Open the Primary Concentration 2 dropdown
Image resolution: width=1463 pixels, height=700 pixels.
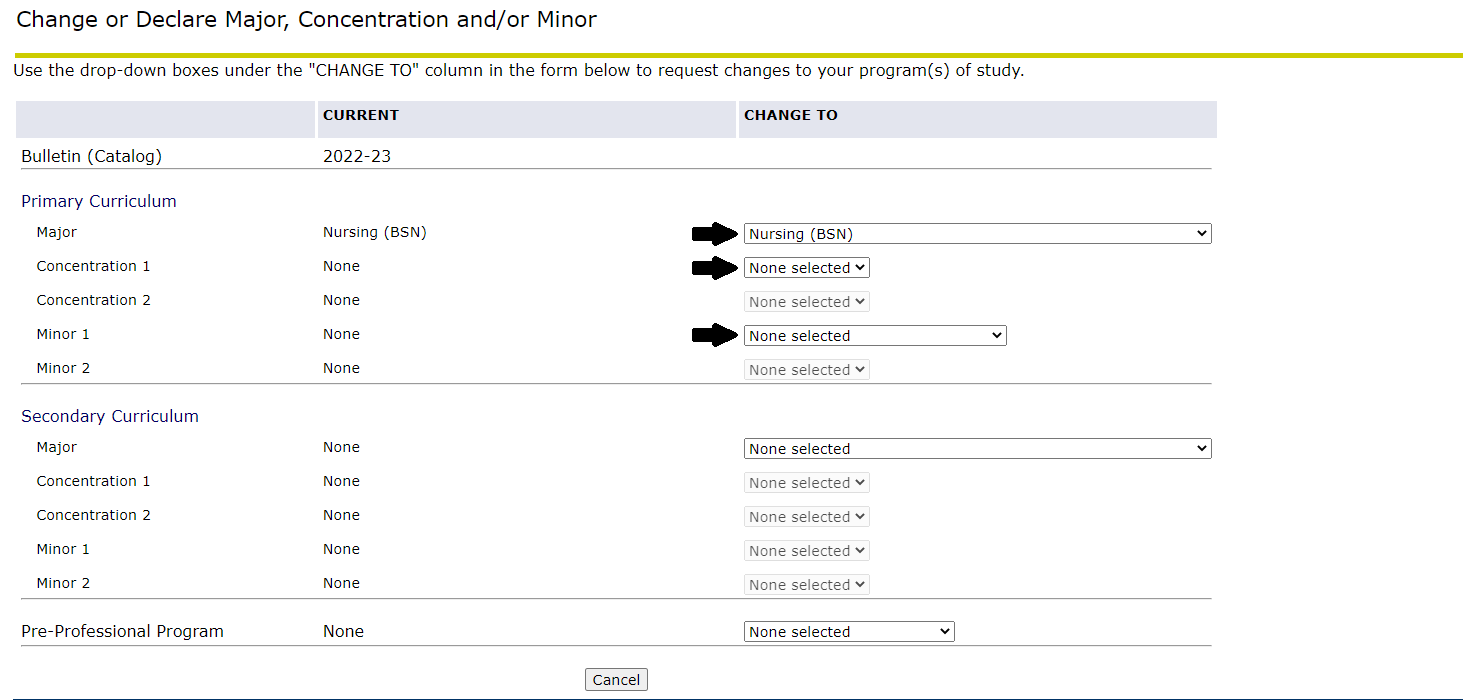(x=806, y=302)
